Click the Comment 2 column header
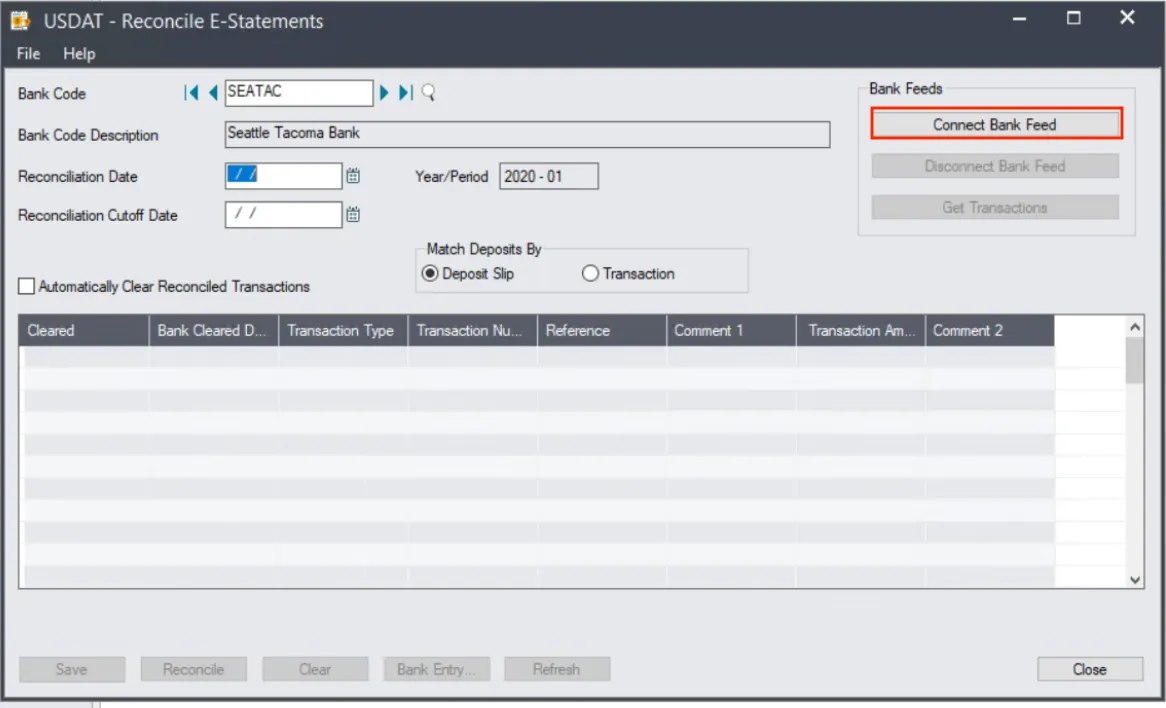Screen dimensions: 1166x708 point(990,331)
